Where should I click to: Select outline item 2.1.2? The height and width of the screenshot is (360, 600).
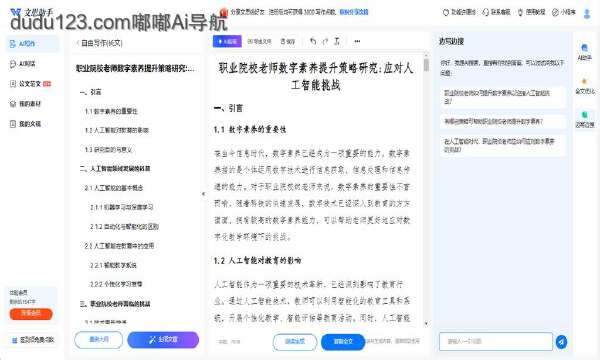click(124, 226)
